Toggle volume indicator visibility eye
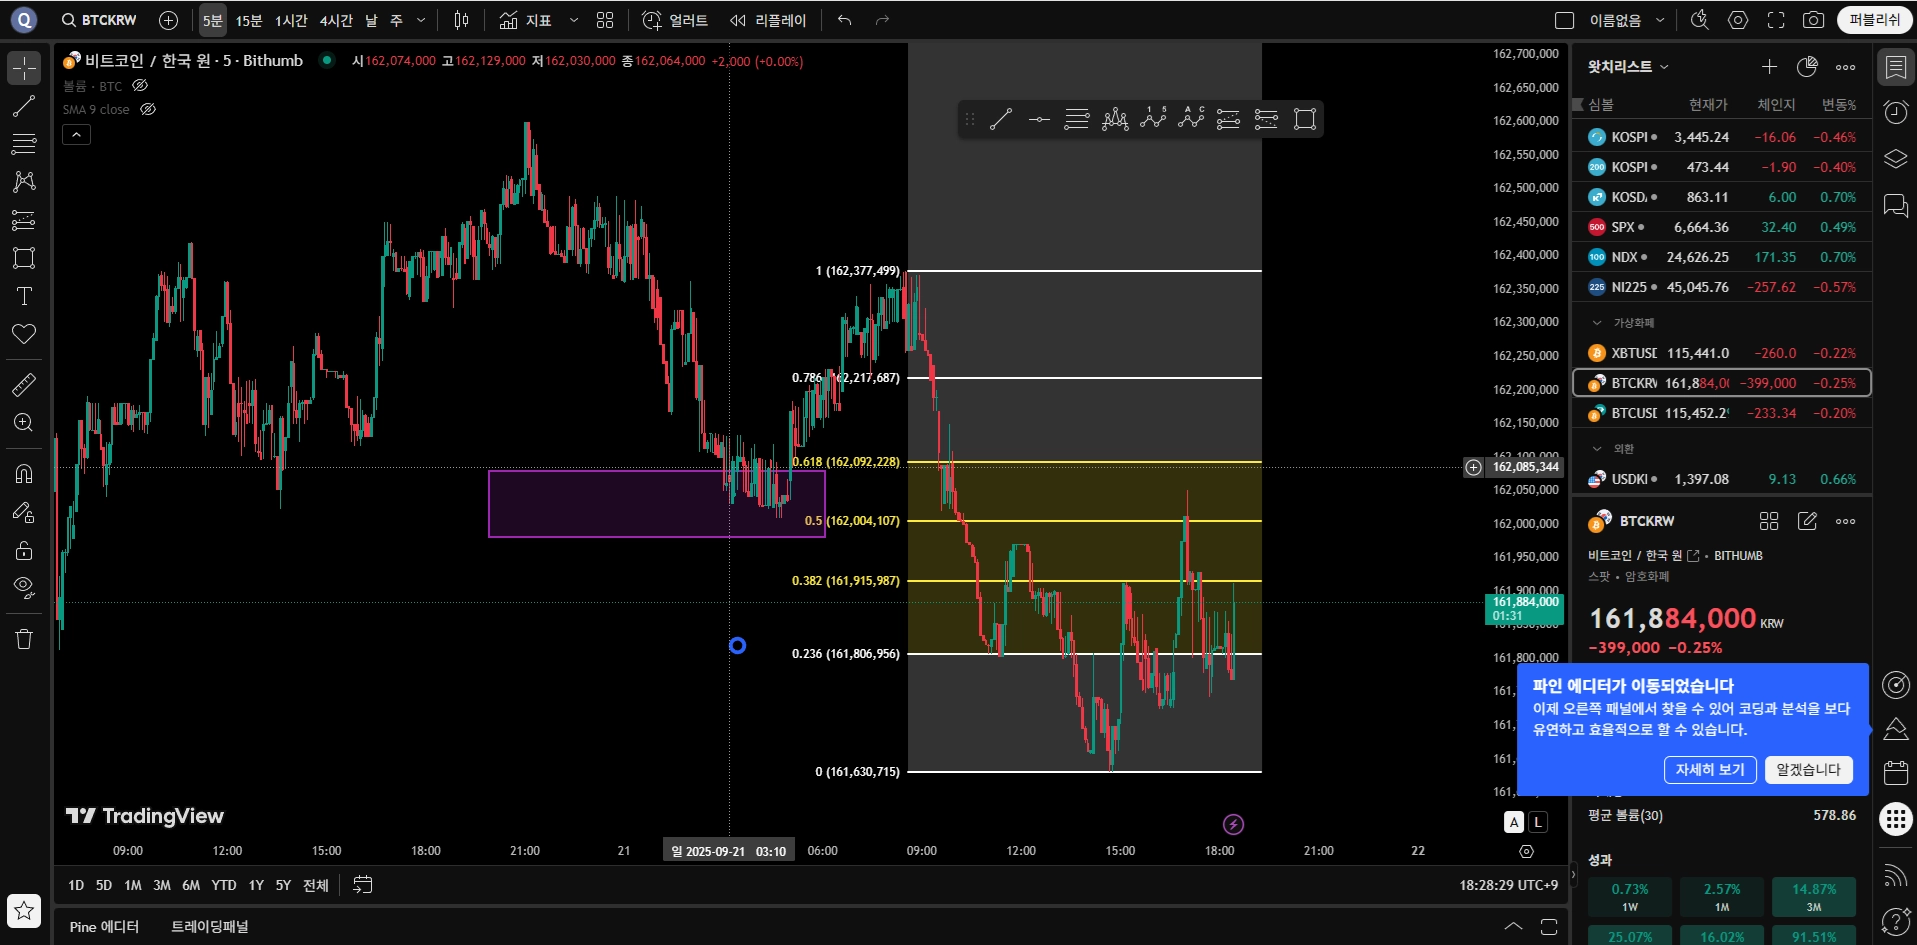The width and height of the screenshot is (1917, 945). coord(140,86)
